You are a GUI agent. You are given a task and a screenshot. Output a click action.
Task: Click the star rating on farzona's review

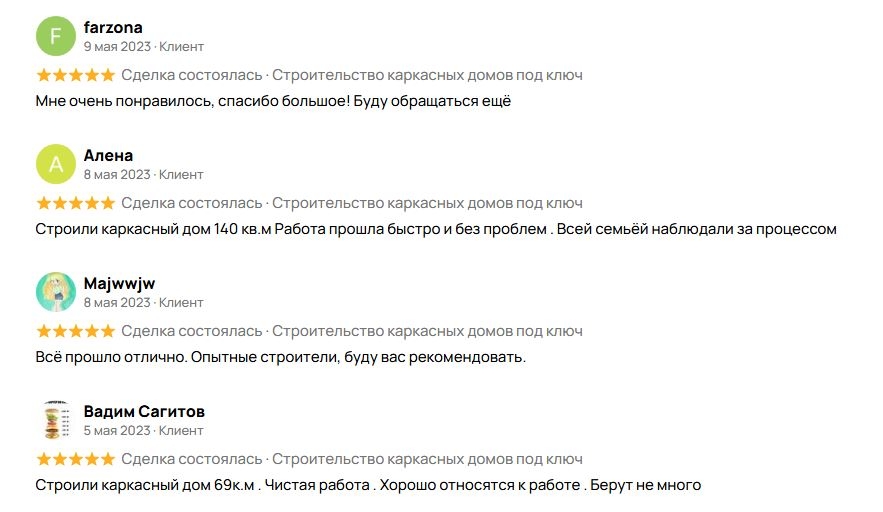(x=75, y=75)
